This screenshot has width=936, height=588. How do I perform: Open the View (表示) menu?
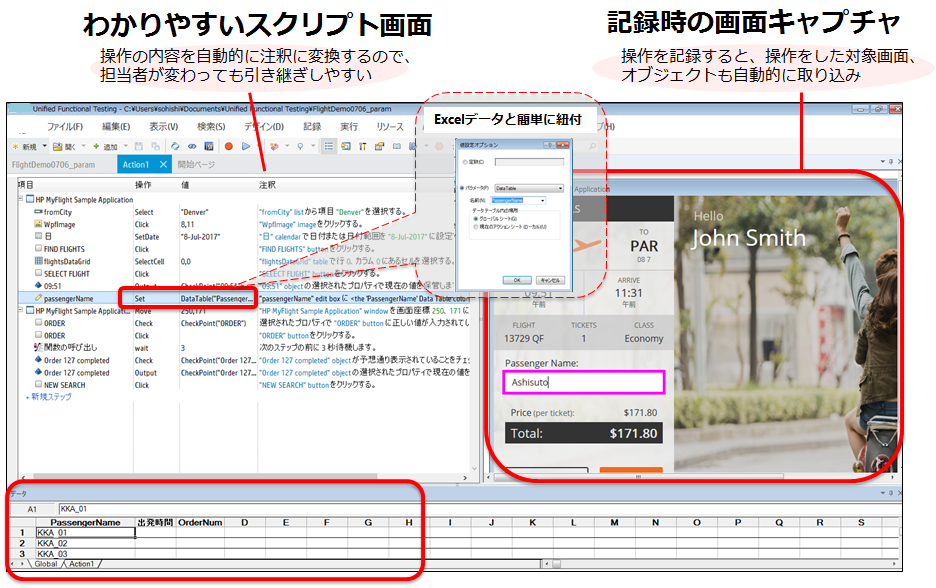tap(164, 127)
